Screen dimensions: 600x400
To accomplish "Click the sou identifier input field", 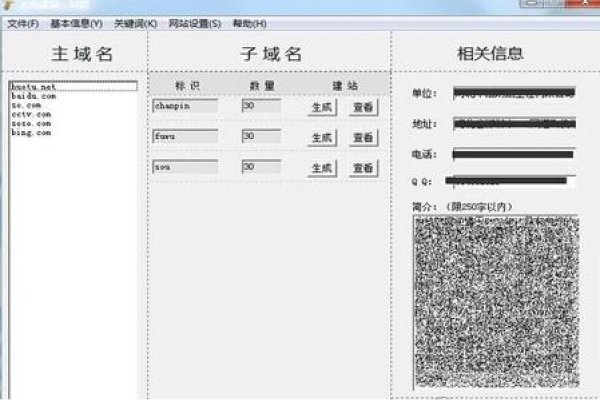I will click(x=185, y=167).
